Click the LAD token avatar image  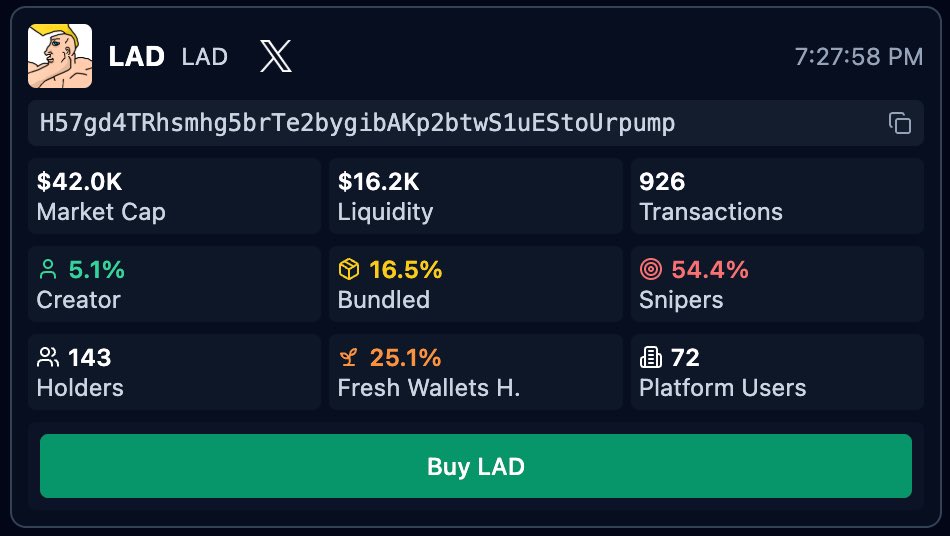(x=60, y=56)
